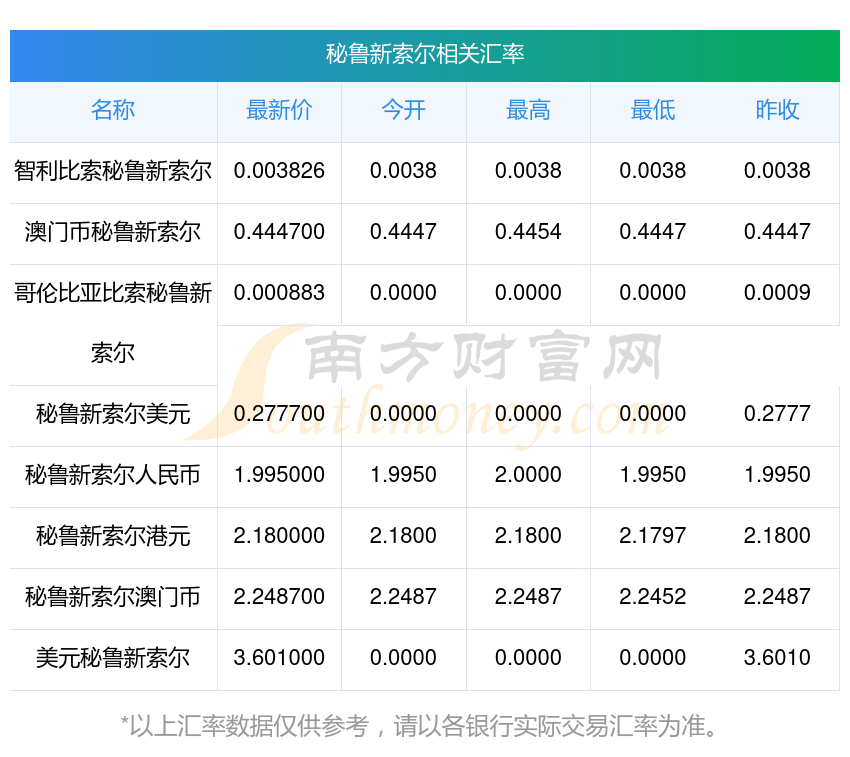The image size is (850, 757).
Task: Click 昨收 value in 秘鲁新索尔港元 row
Action: (x=777, y=536)
